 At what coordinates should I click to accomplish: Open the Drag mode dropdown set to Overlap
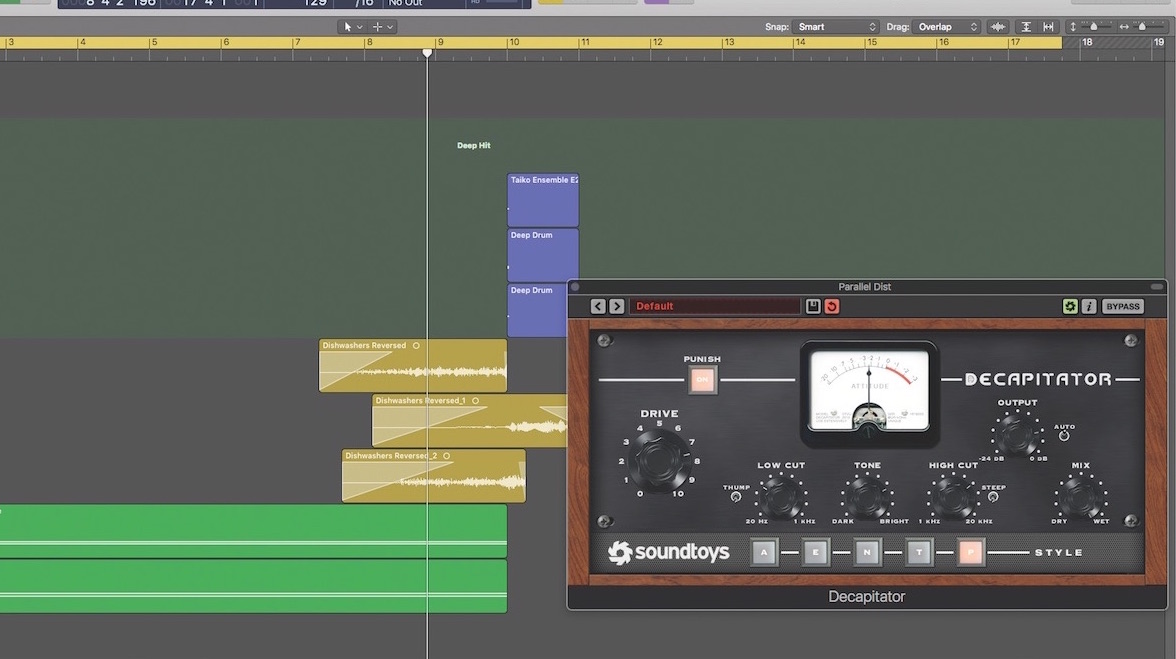946,27
